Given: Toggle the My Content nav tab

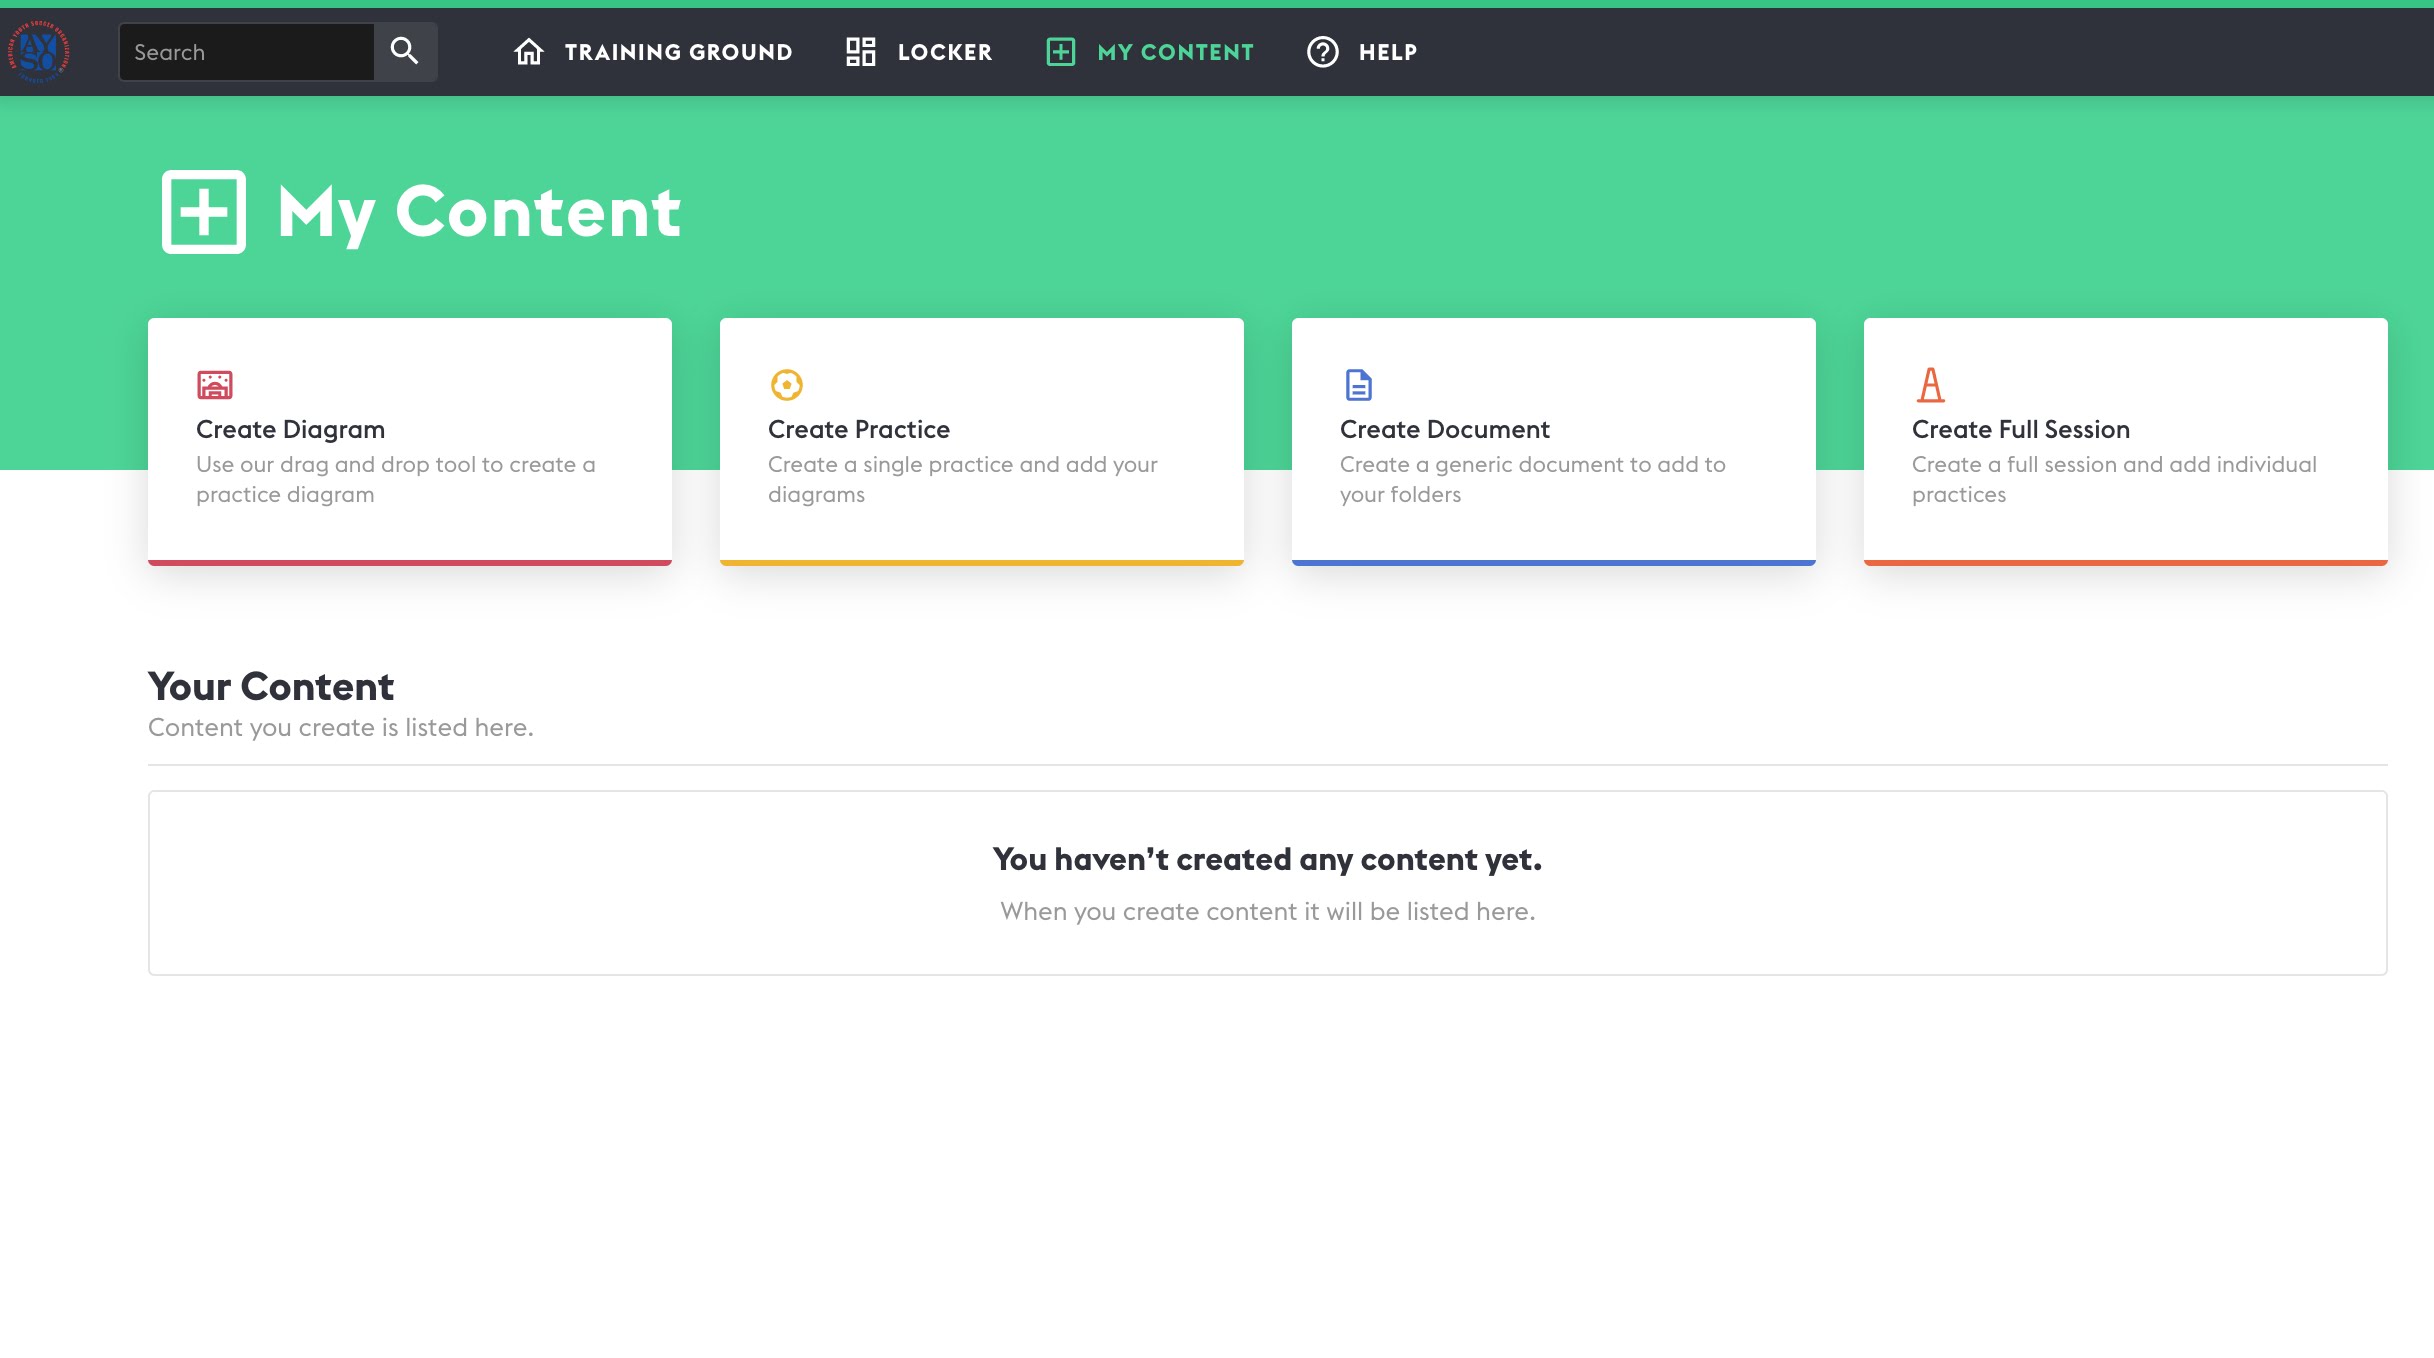Looking at the screenshot, I should 1150,52.
